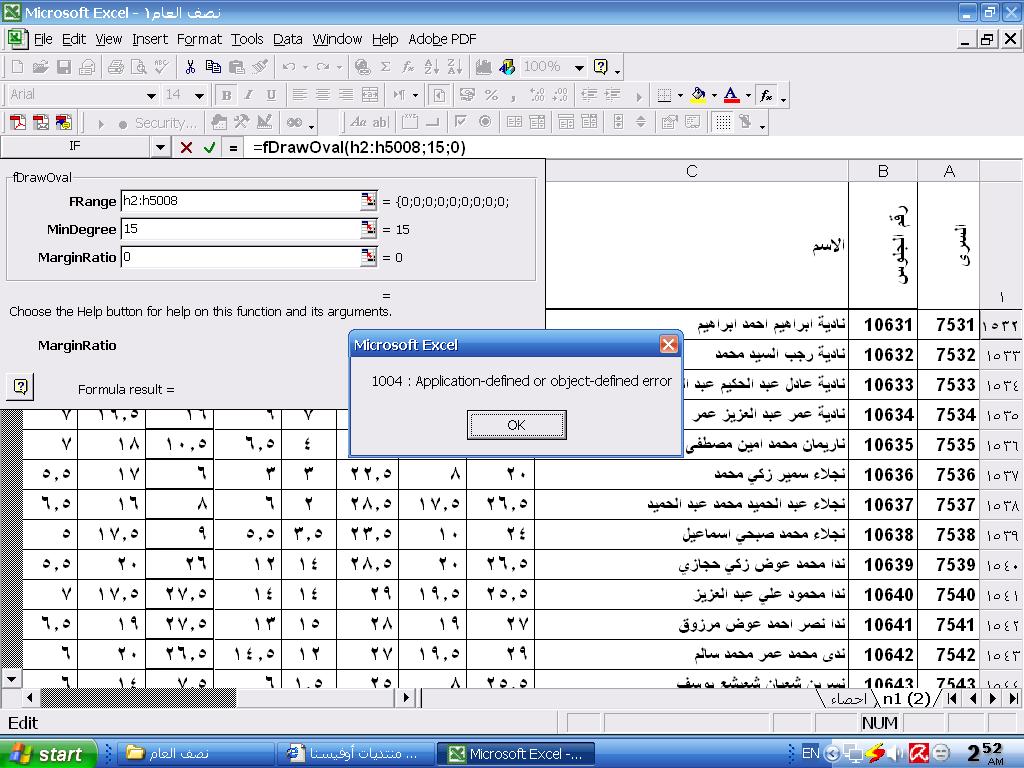Click the Font Color A button

pyautogui.click(x=731, y=95)
